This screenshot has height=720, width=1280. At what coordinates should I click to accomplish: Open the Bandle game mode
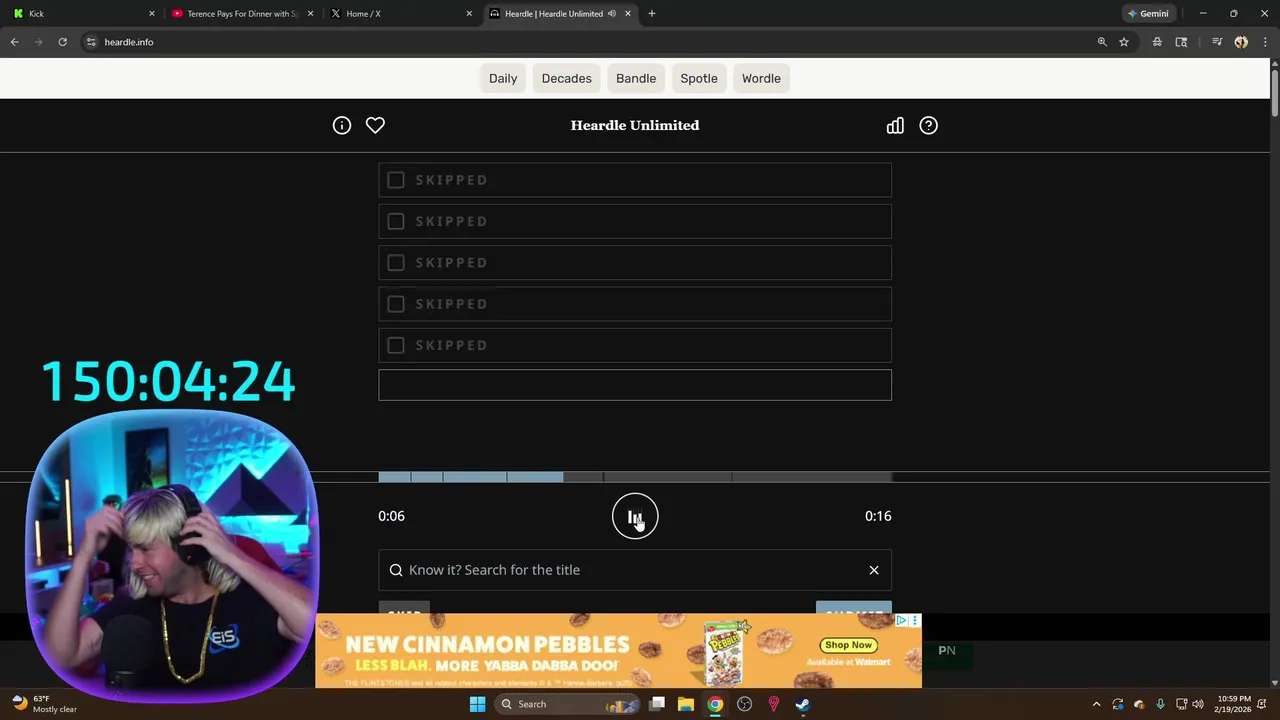point(636,78)
